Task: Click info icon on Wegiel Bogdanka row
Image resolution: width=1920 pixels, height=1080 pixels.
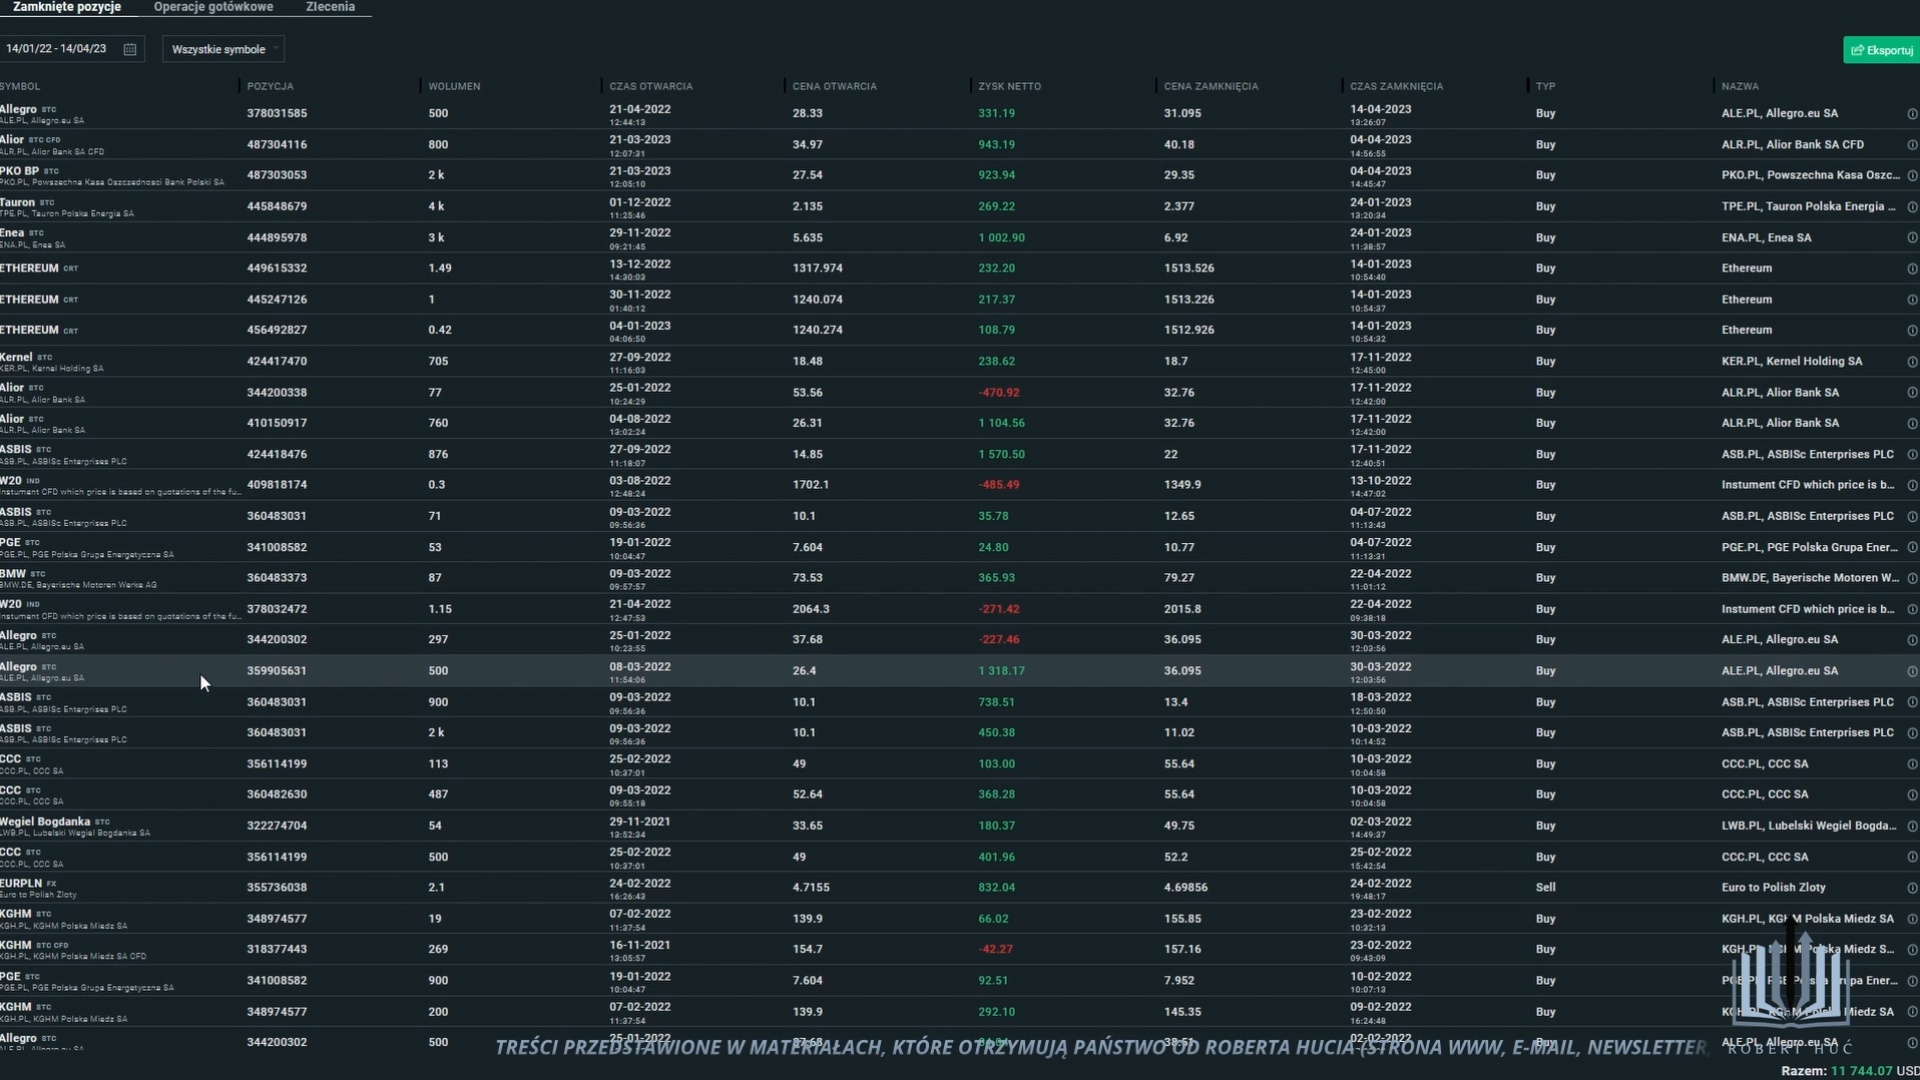Action: click(x=1911, y=826)
